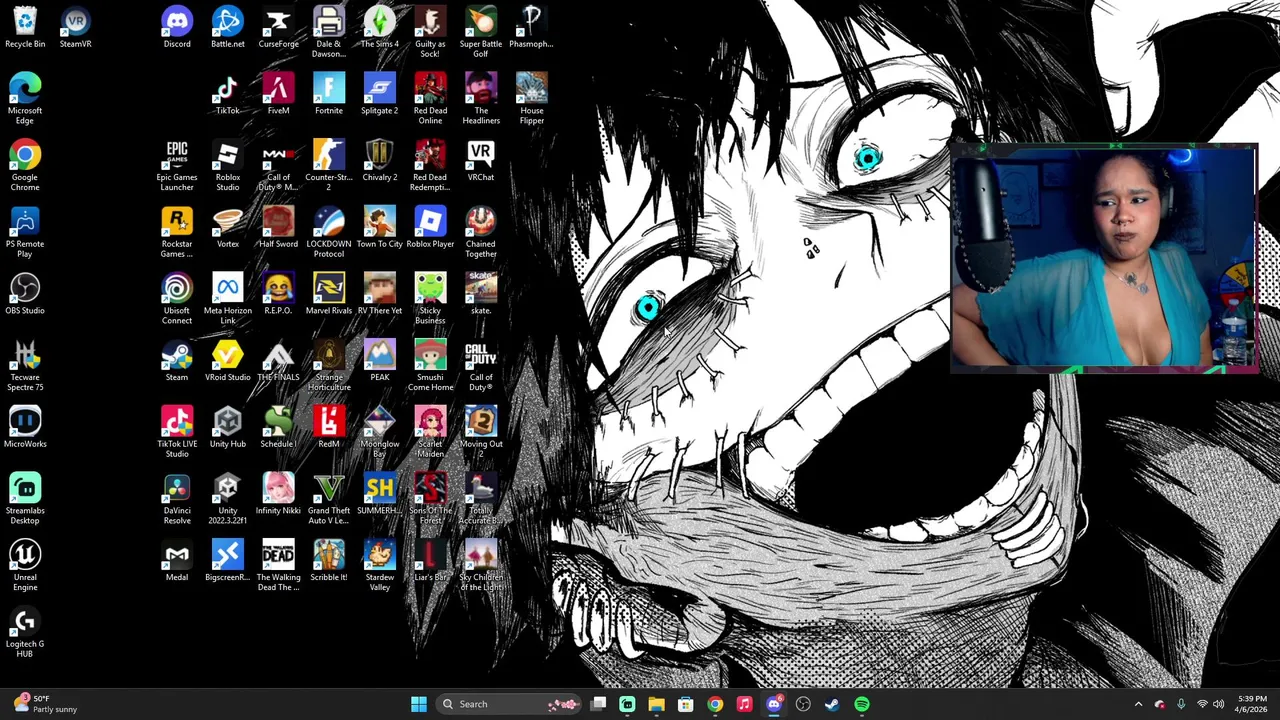Select Counter-Strike 2 desktop icon
Viewport: 1280px width, 720px height.
point(329,165)
